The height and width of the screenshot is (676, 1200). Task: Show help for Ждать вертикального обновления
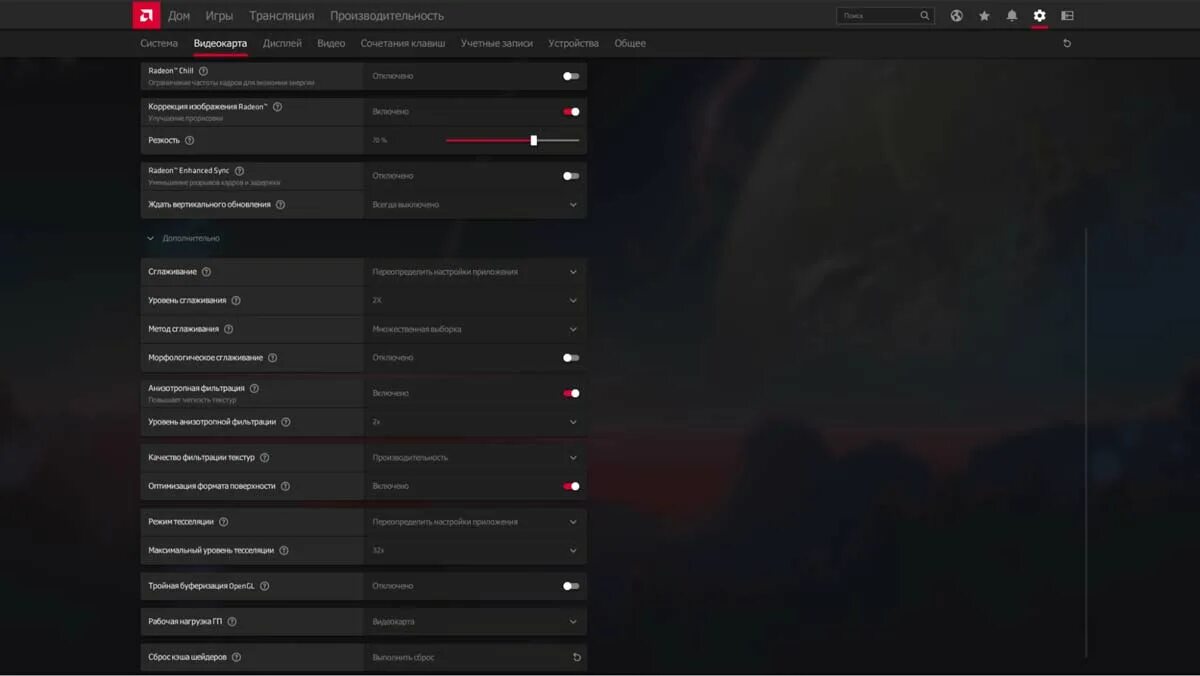tap(280, 204)
